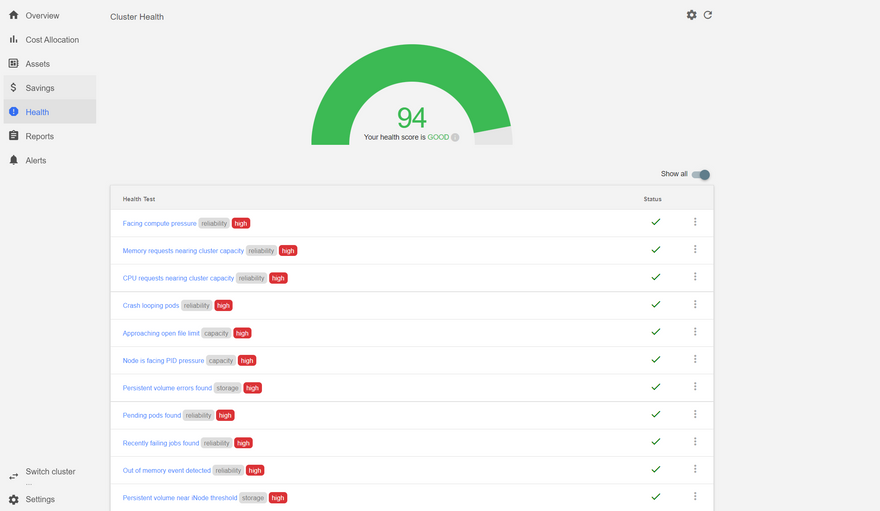
Task: Open CPU requests nearing cluster capacity link
Action: tap(178, 278)
